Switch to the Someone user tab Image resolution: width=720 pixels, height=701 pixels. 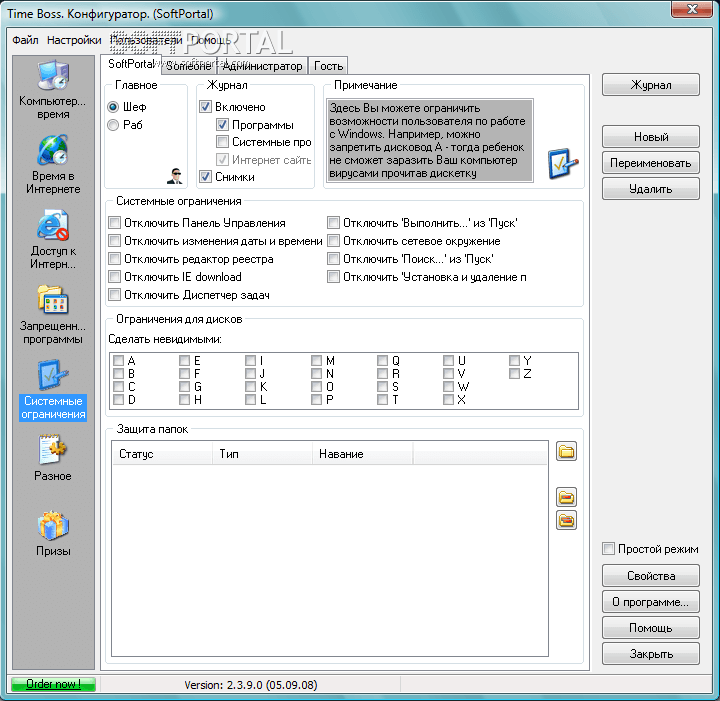pos(188,66)
